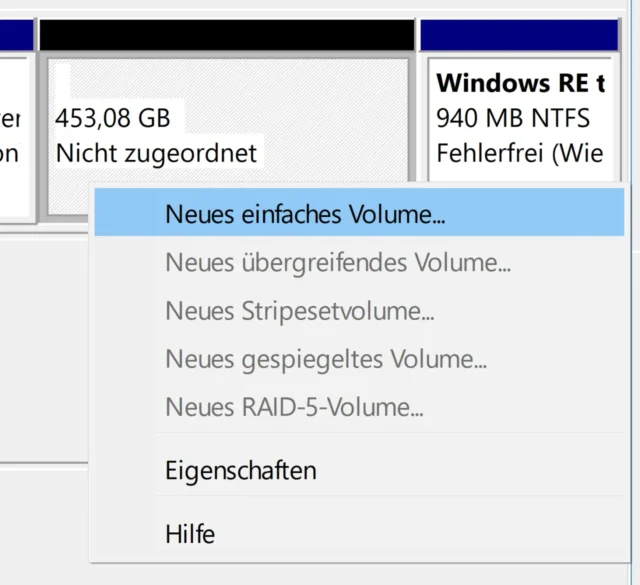Screen dimensions: 640x585
Task: Select "Neues RAID-5-Volume..." menu item
Action: pyautogui.click(x=294, y=407)
